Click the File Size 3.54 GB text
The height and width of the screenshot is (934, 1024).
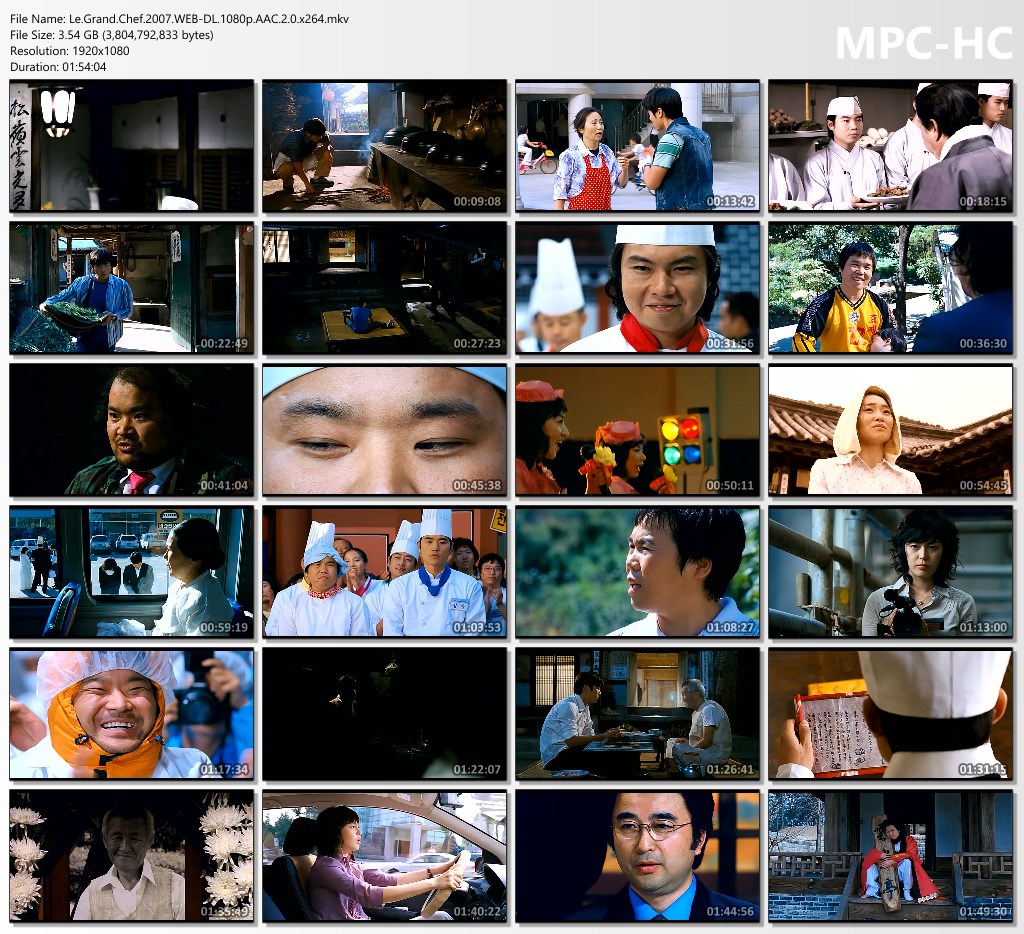(112, 35)
